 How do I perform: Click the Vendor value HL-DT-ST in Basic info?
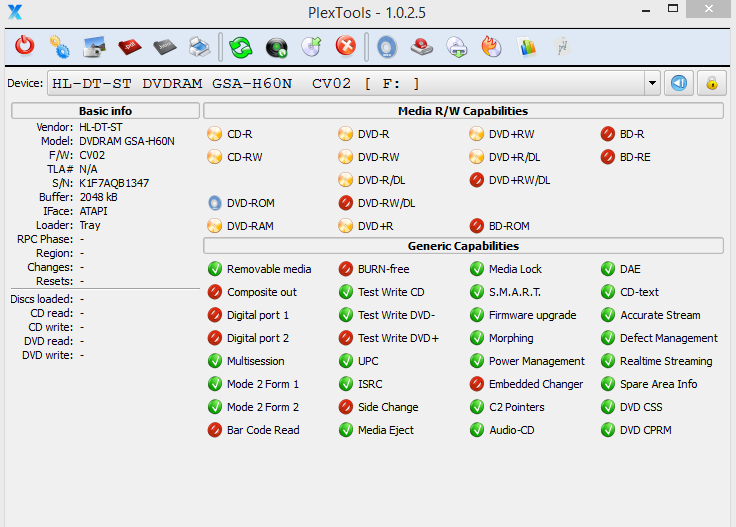(x=100, y=127)
